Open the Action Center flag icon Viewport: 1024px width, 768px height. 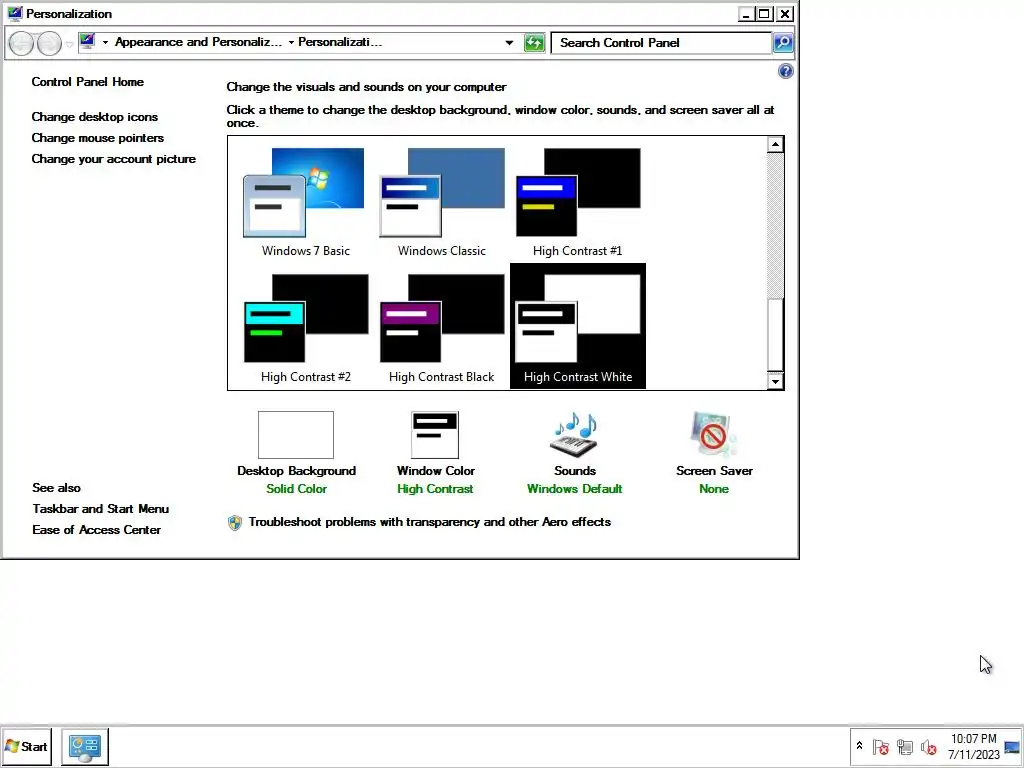880,746
